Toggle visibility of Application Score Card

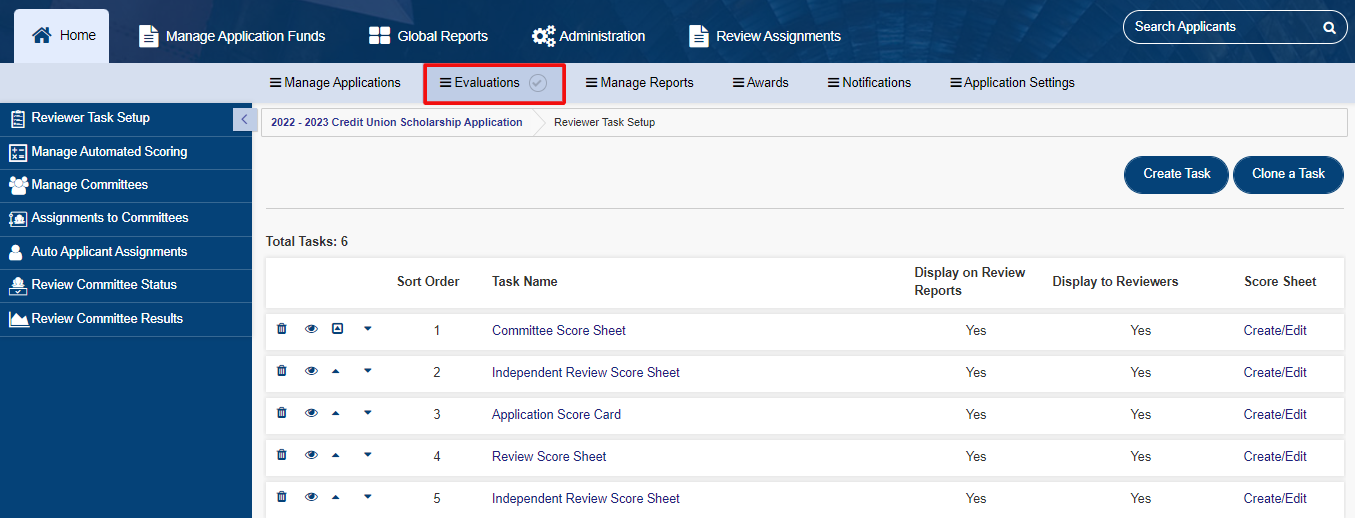point(311,413)
